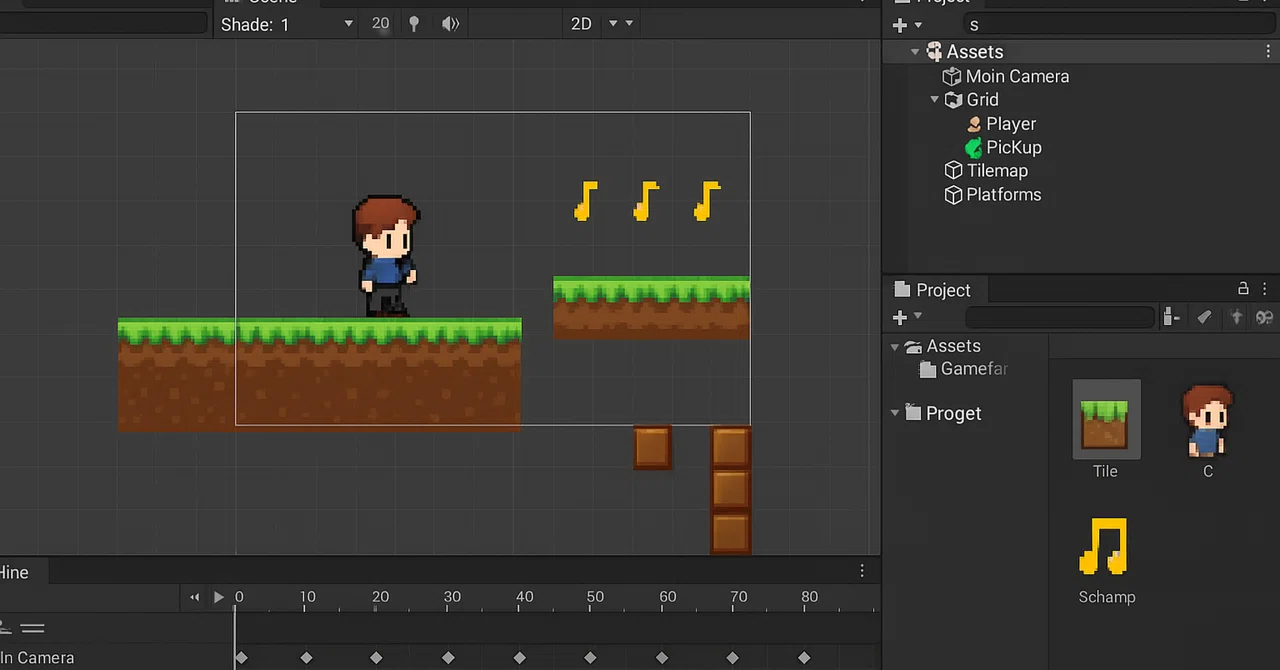Collapse the Assets folder in Project tree
This screenshot has width=1280, height=670.
[x=895, y=347]
